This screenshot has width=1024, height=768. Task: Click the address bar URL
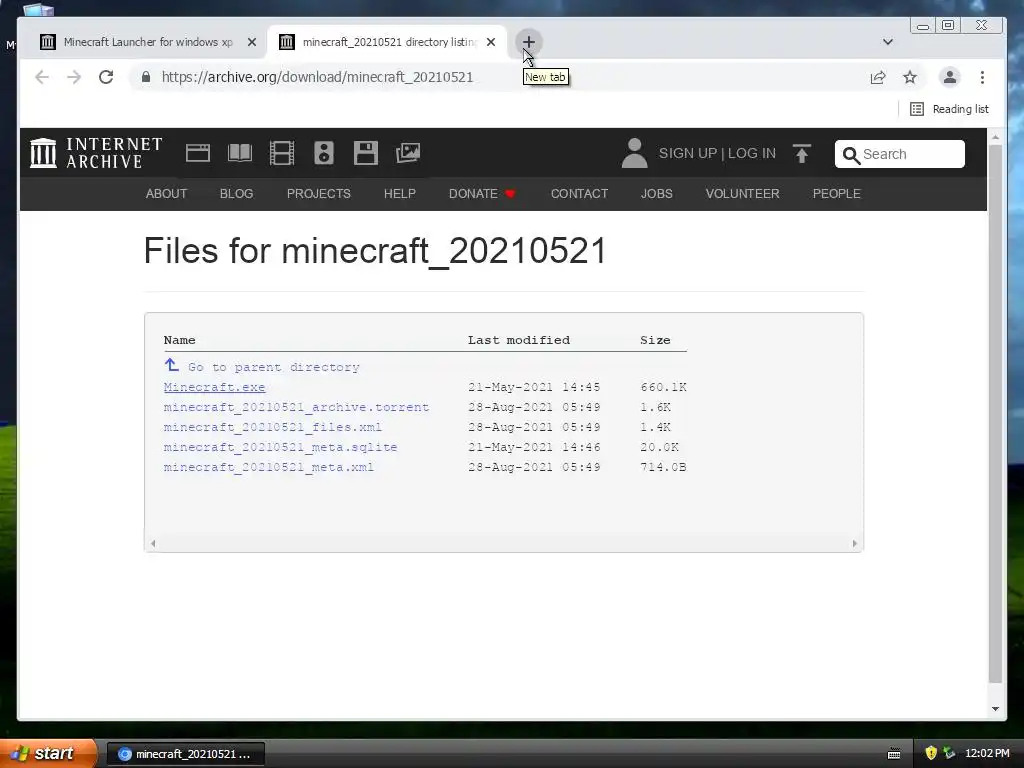click(317, 77)
